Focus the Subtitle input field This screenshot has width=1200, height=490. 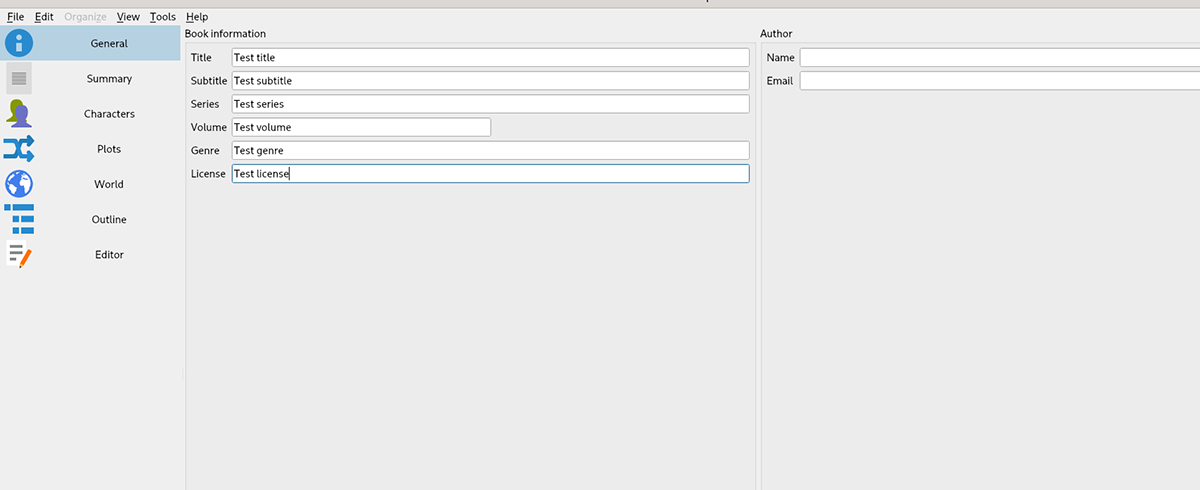click(490, 81)
